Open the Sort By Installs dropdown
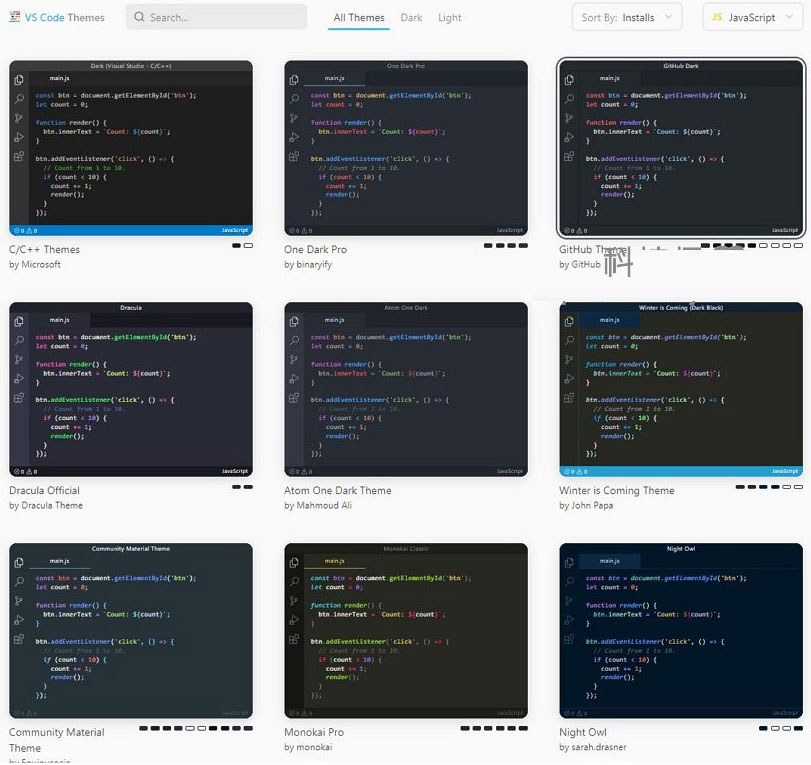The height and width of the screenshot is (765, 811). (627, 17)
